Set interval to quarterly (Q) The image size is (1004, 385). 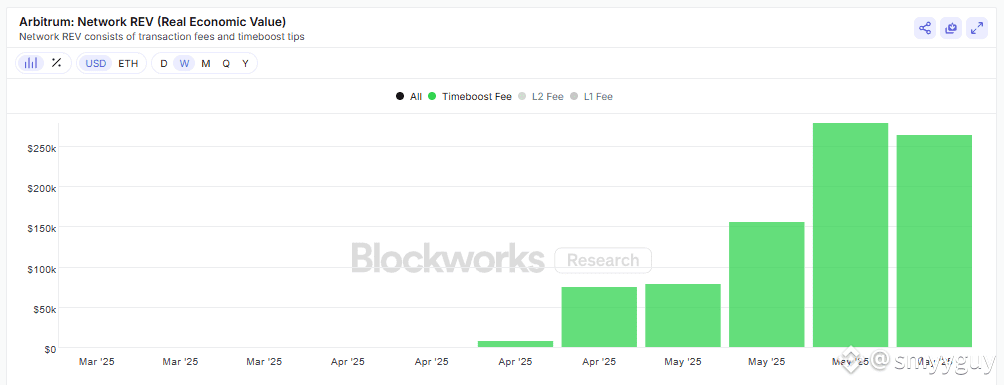(226, 63)
